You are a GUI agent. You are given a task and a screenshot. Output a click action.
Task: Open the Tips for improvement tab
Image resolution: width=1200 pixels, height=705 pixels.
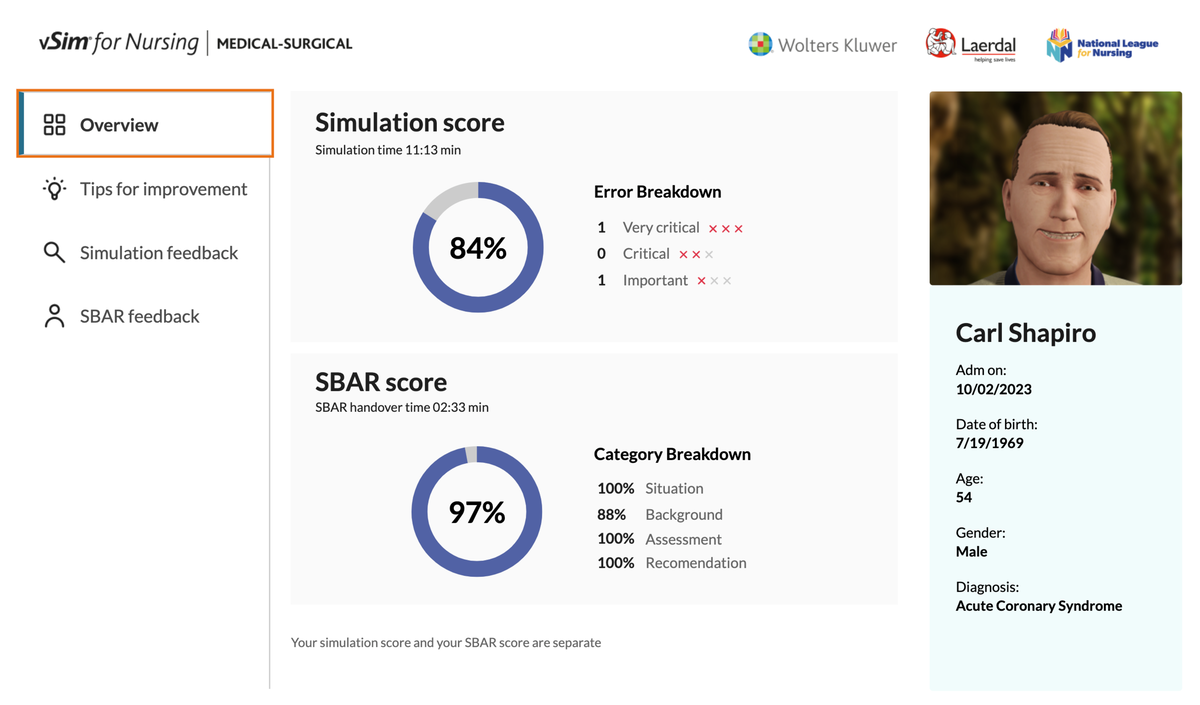coord(163,189)
